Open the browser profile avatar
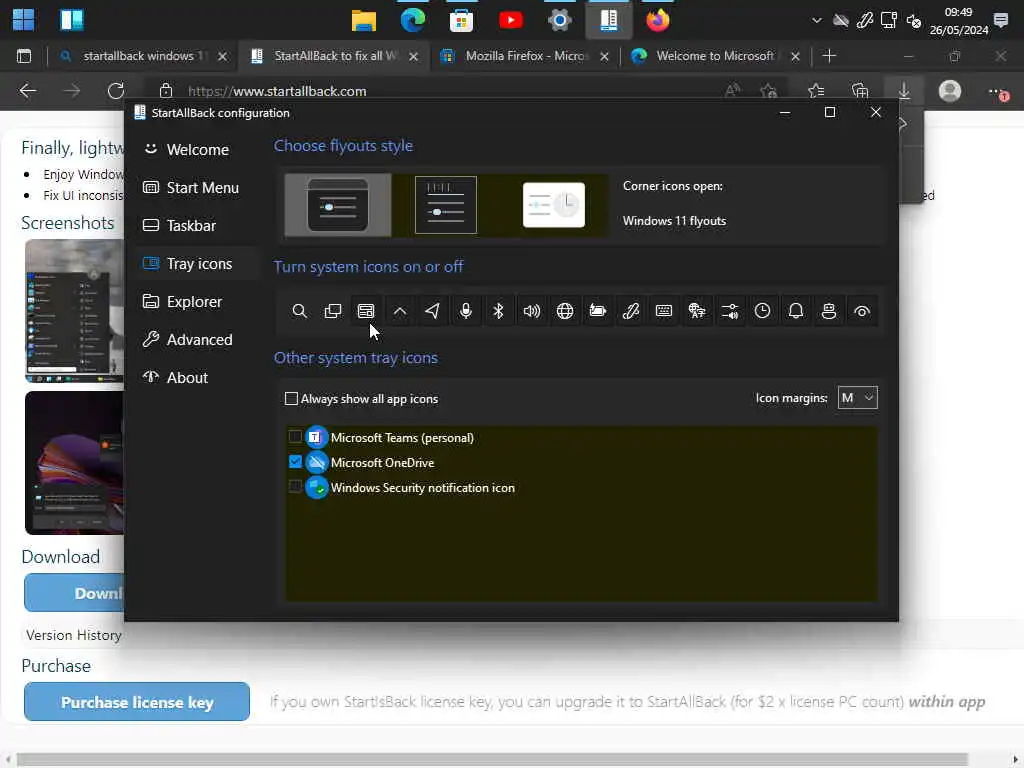Screen dimensions: 1024x768 coord(950,91)
